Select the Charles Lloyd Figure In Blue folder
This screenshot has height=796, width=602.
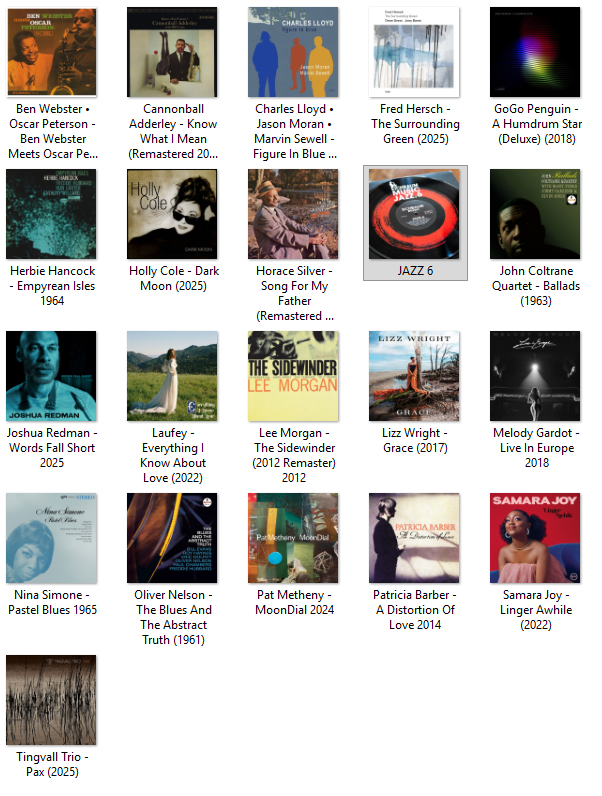[293, 84]
